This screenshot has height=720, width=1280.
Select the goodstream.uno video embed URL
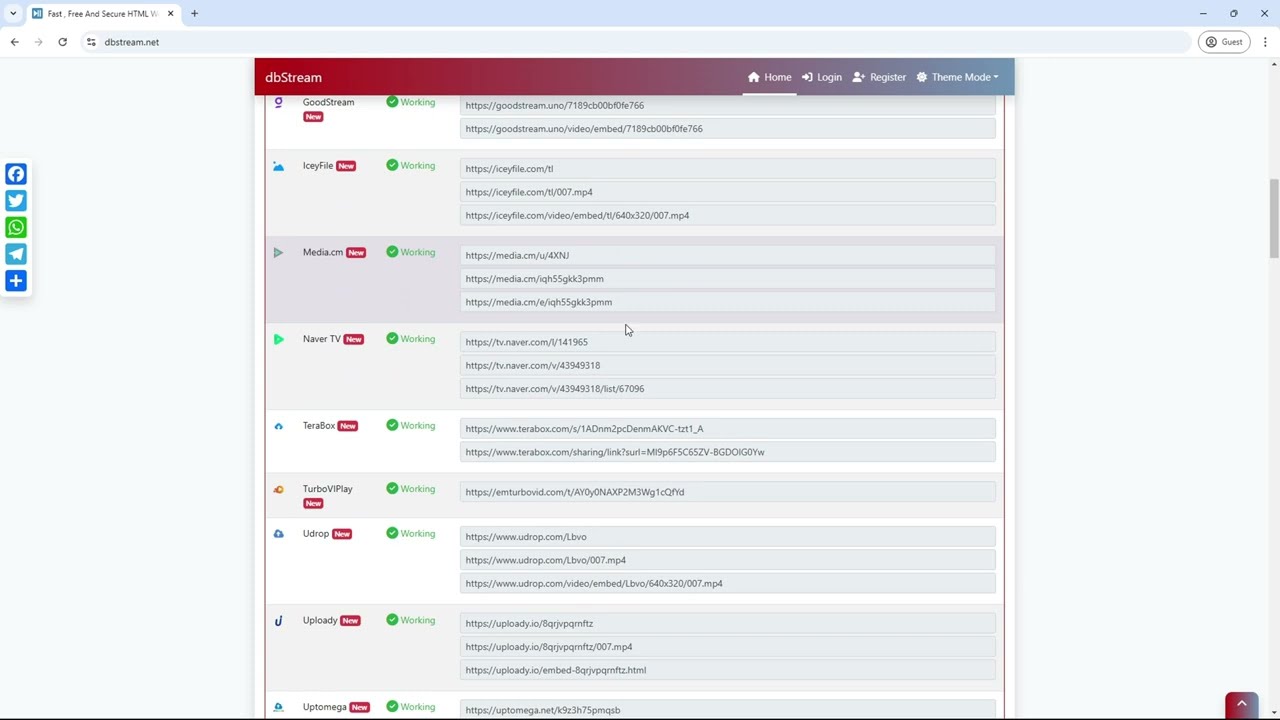pyautogui.click(x=728, y=128)
